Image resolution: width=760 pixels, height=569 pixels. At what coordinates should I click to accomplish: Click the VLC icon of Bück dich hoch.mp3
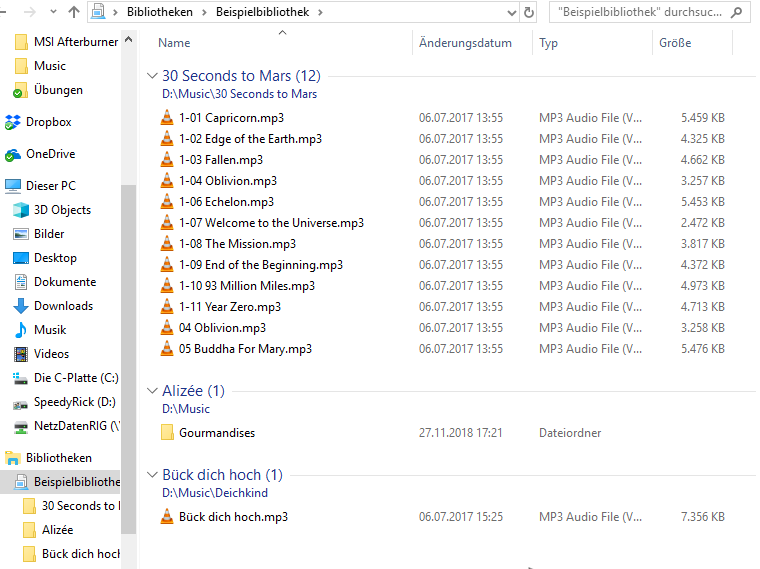click(x=167, y=517)
